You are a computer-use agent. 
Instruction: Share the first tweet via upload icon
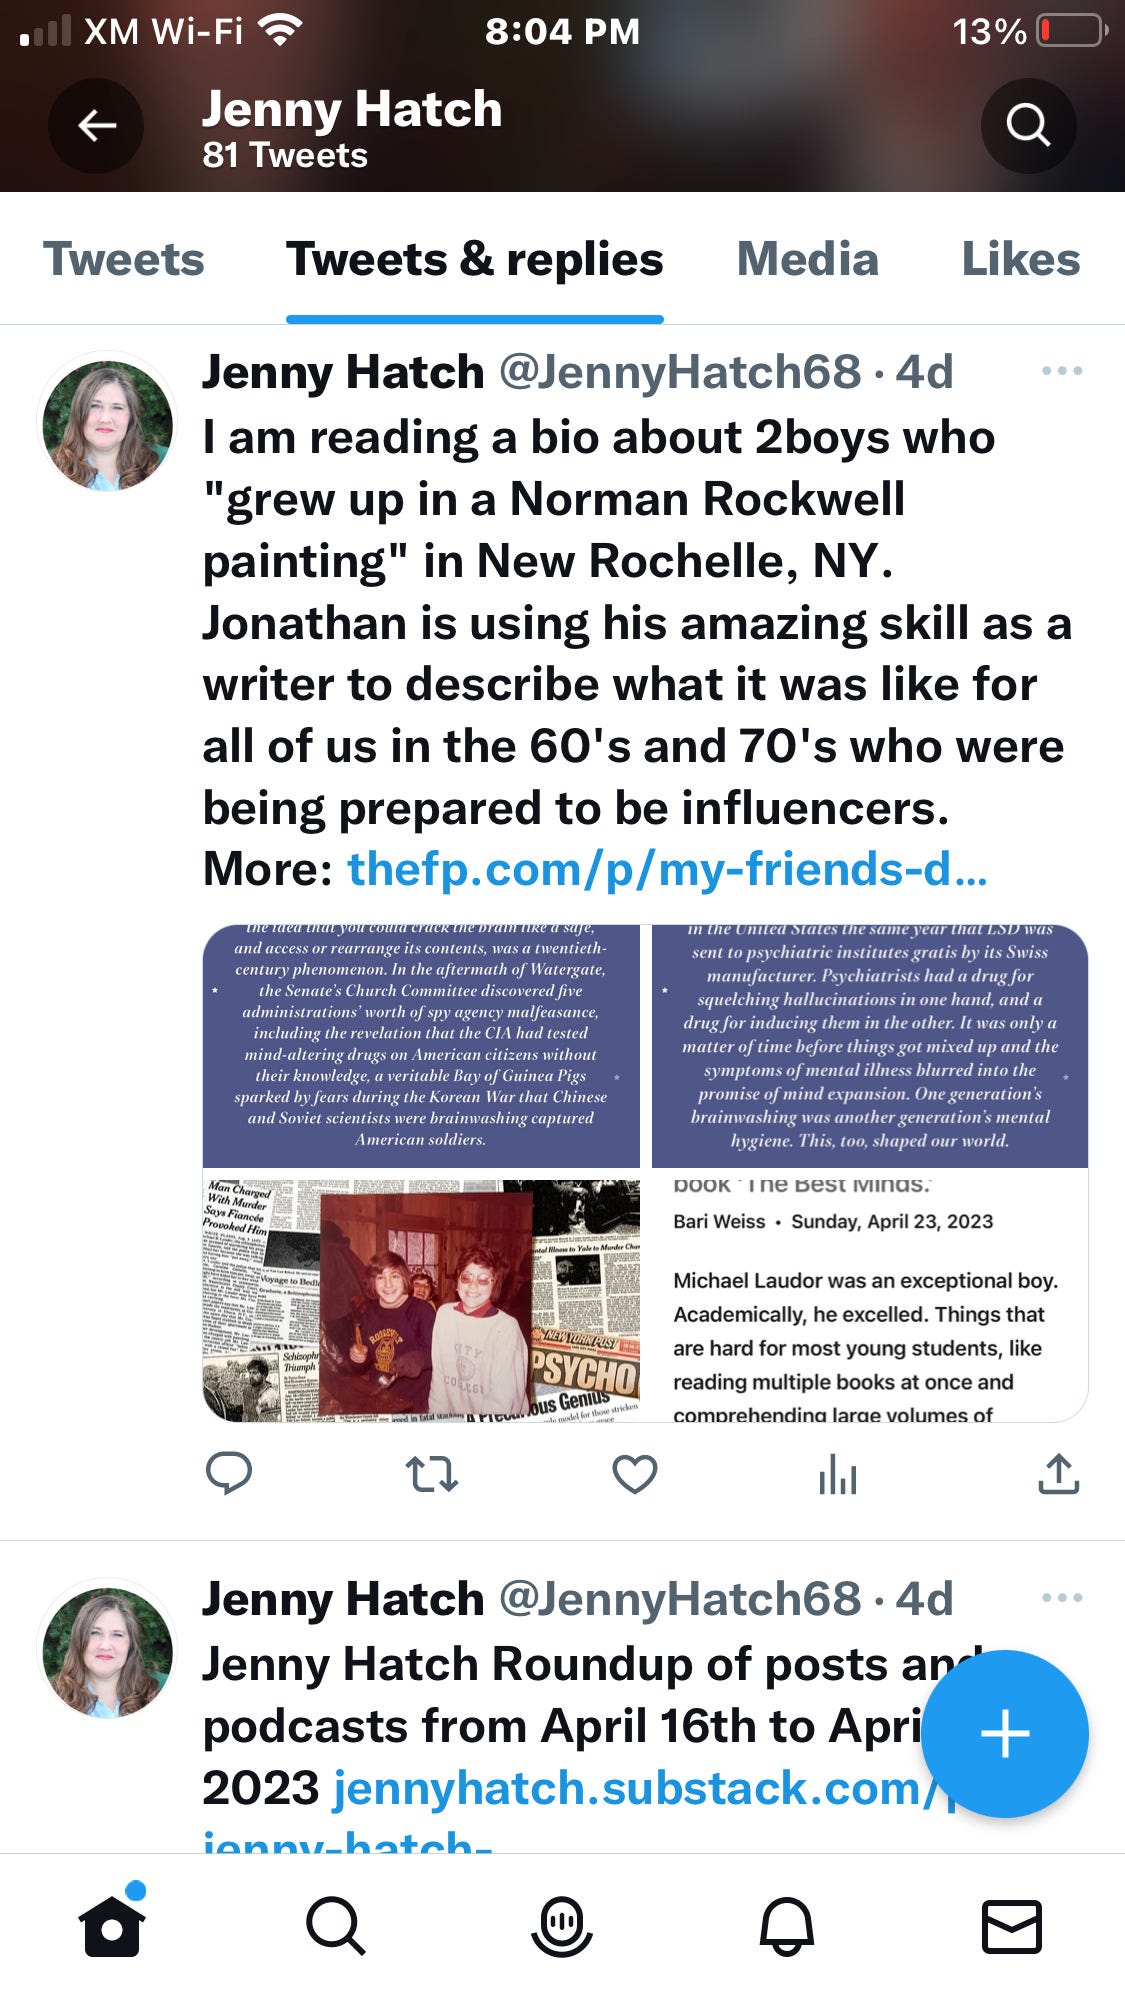1059,1473
